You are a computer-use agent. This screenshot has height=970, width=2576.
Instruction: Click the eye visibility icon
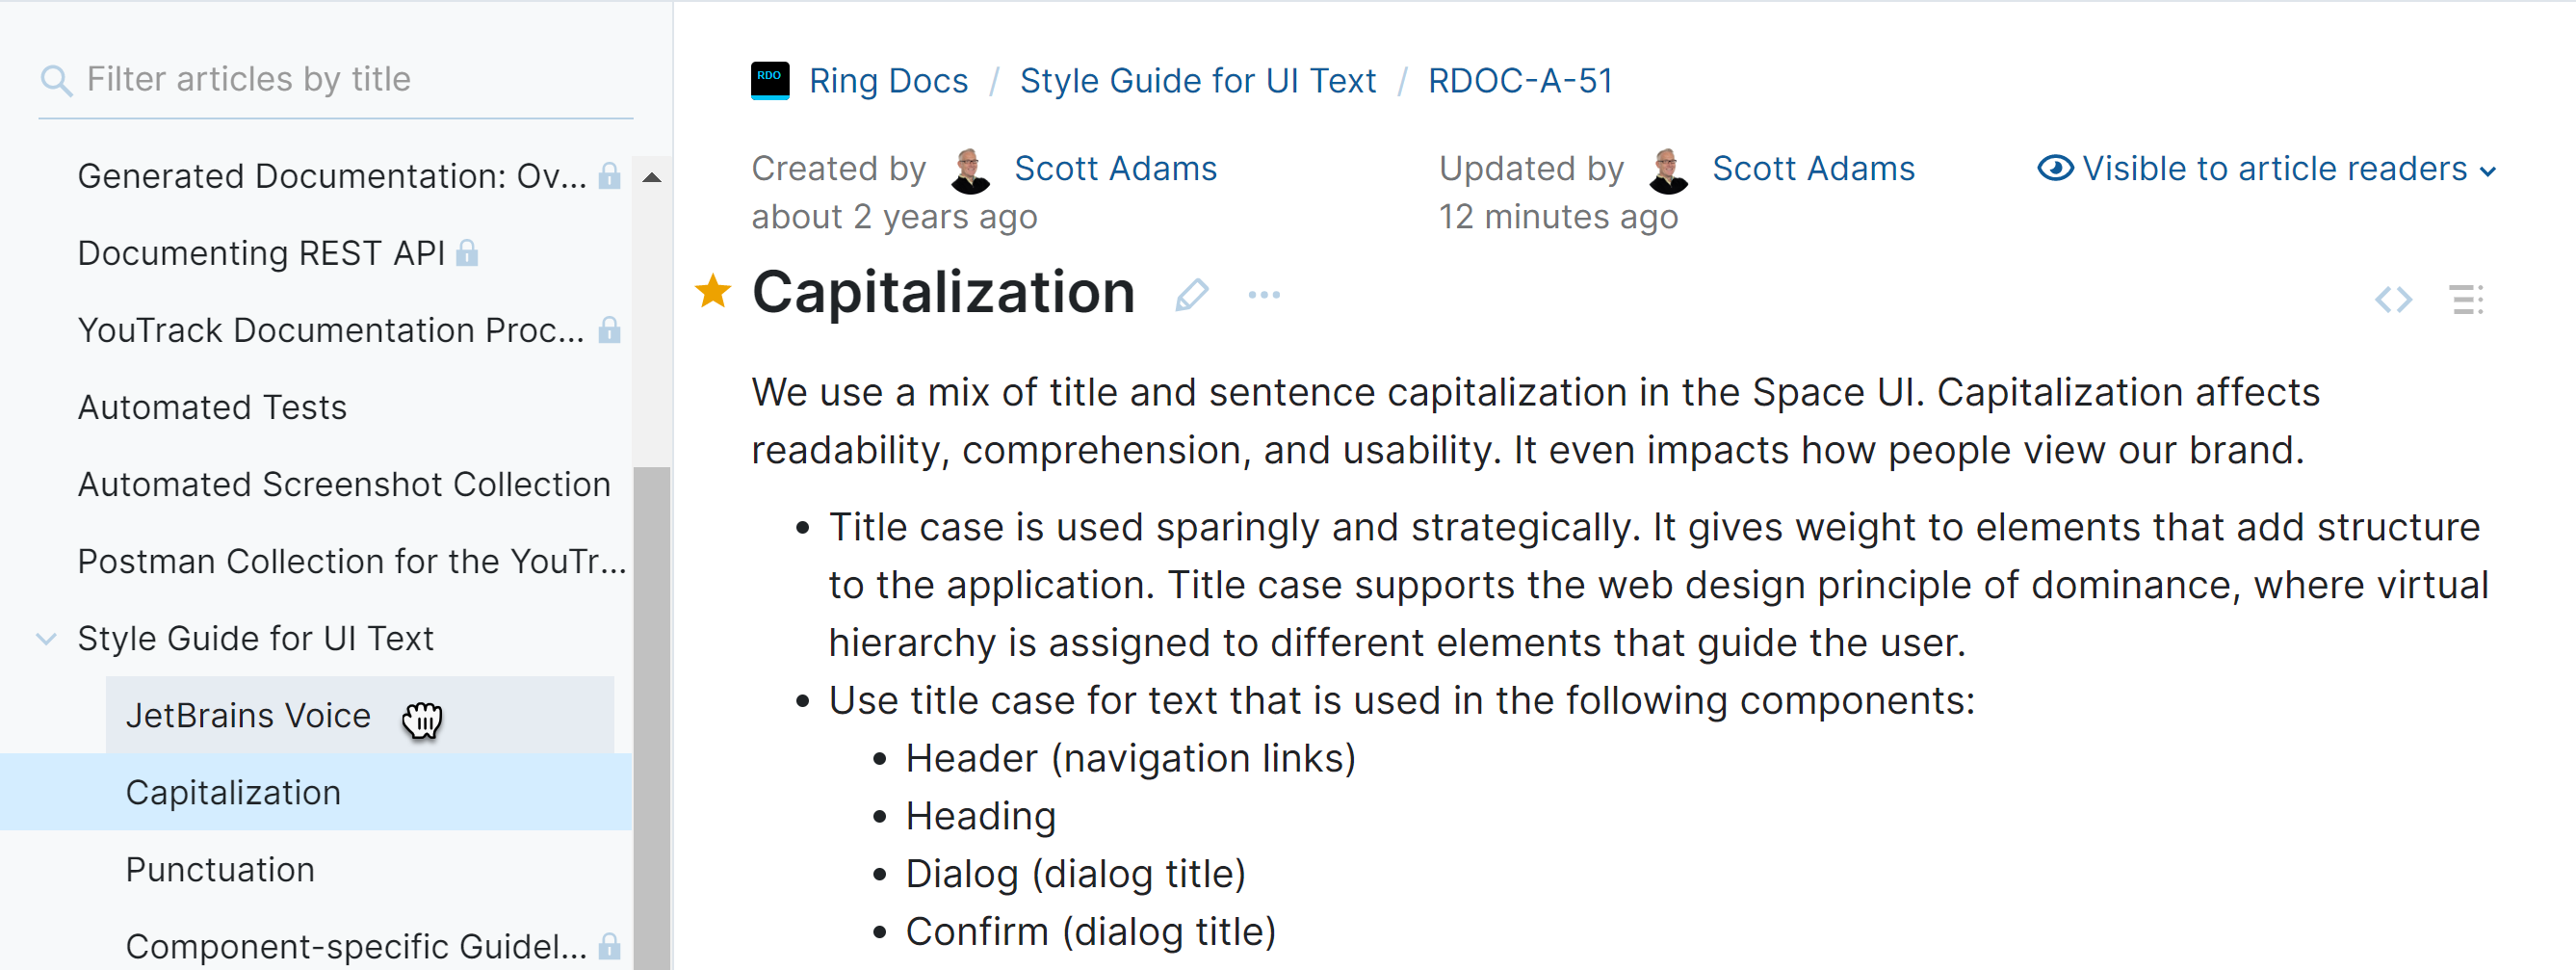(x=2055, y=168)
